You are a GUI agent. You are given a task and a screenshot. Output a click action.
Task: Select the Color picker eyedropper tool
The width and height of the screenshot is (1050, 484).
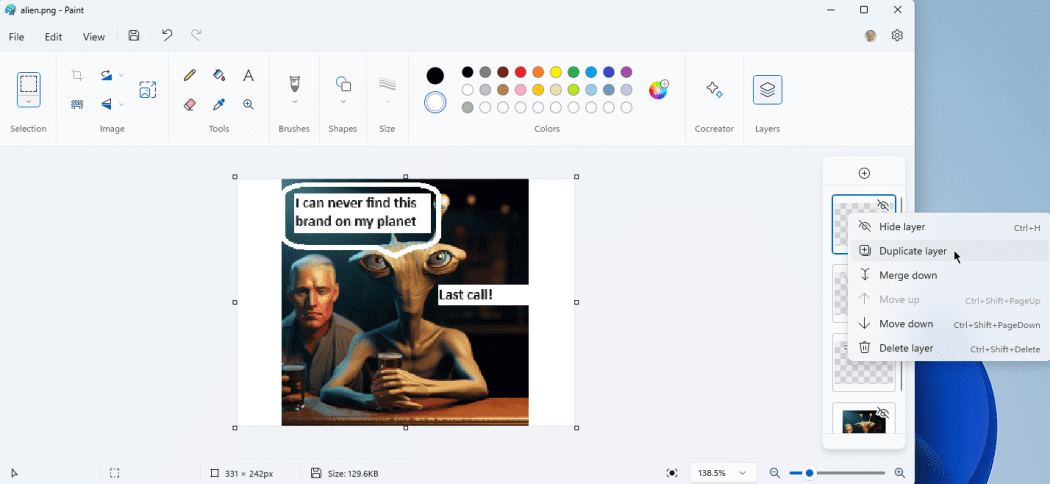click(x=219, y=104)
